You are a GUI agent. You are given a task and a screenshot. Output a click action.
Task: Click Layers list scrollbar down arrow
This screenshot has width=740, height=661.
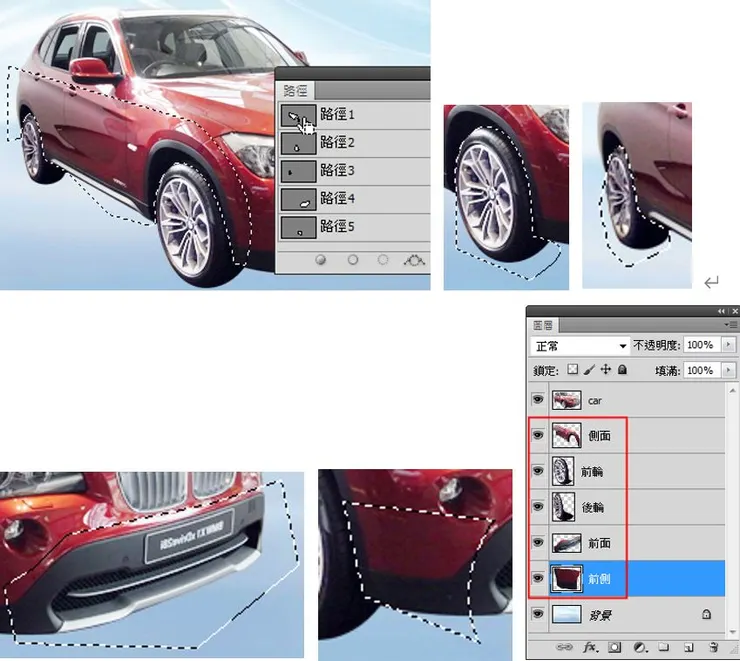click(732, 631)
